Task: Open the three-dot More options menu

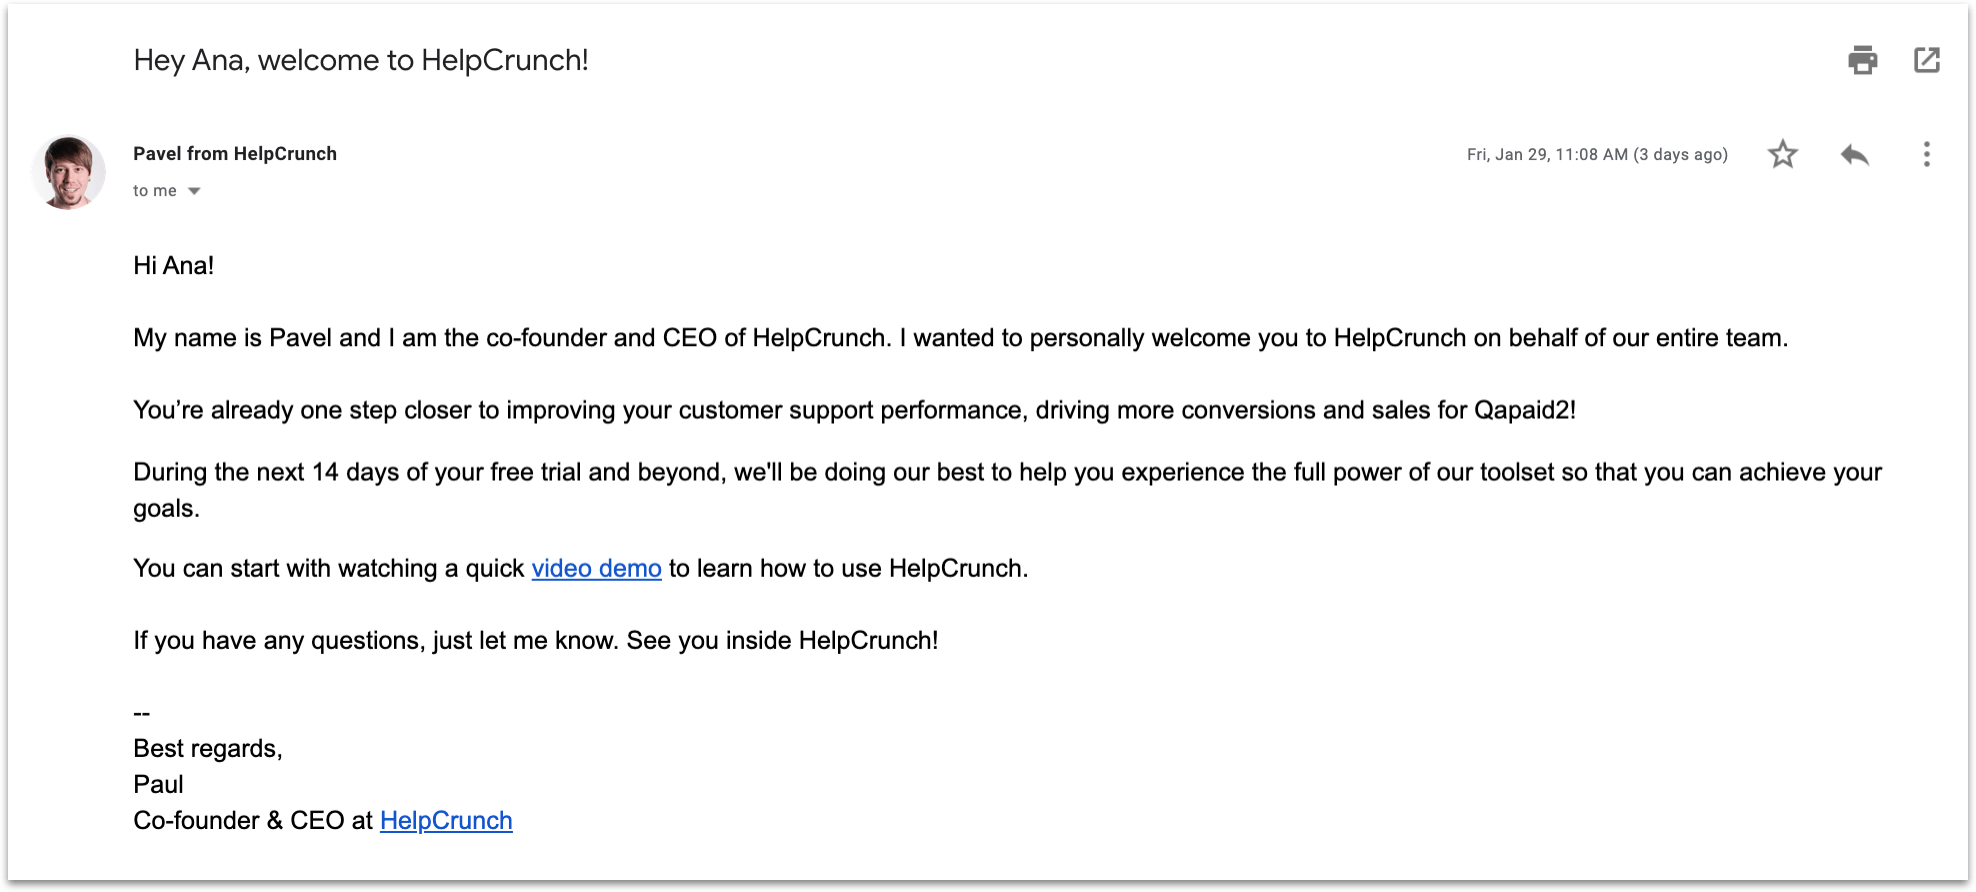Action: [1926, 154]
